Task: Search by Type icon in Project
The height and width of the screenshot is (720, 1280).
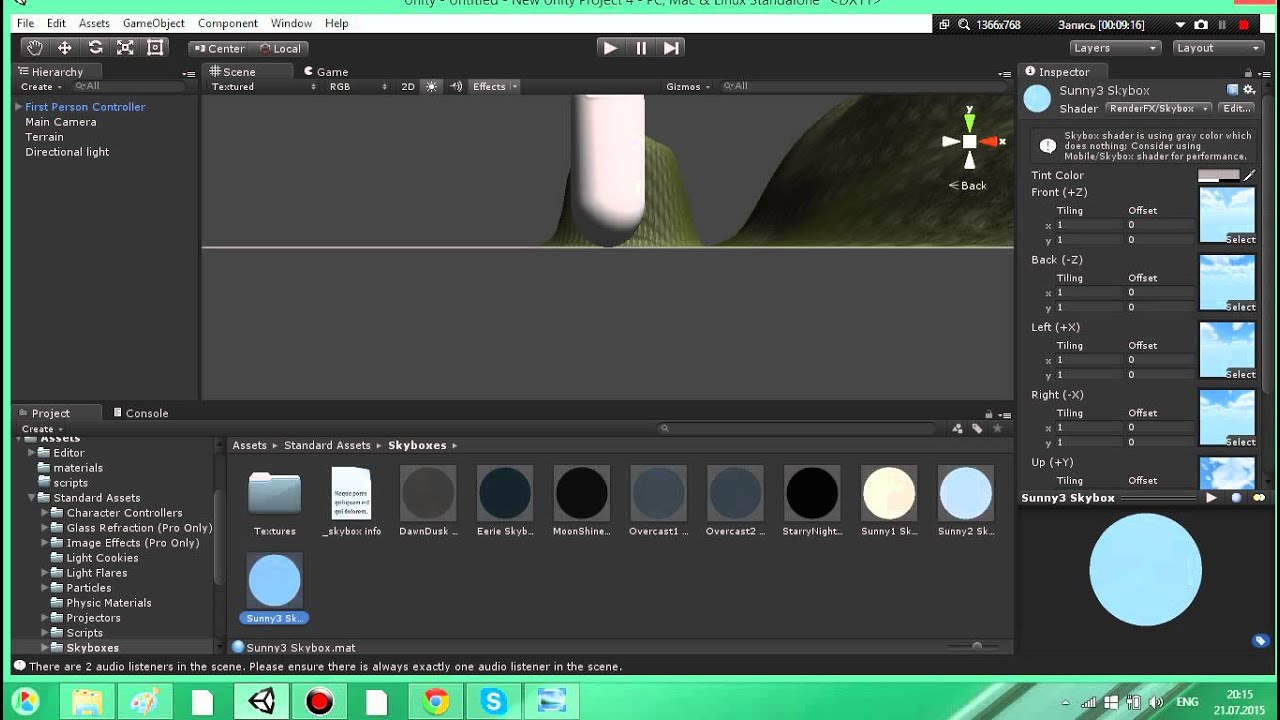Action: [957, 428]
